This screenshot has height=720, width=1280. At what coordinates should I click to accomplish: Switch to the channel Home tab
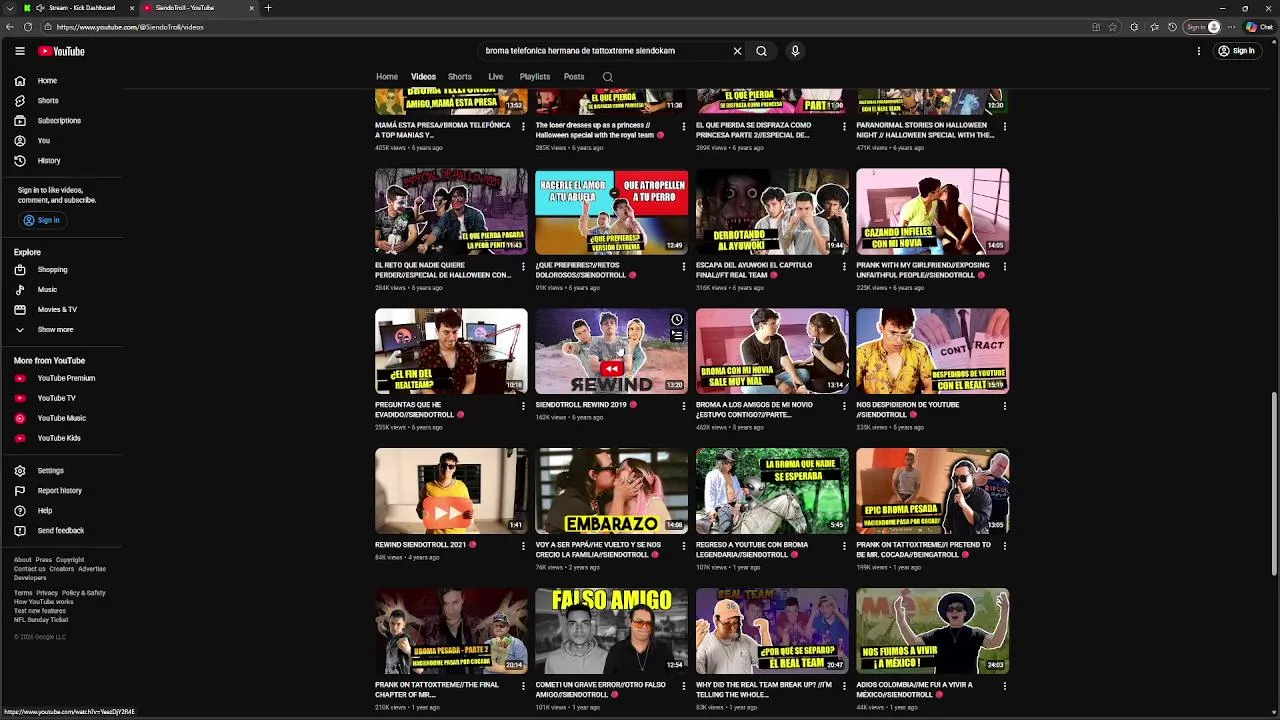(x=387, y=77)
